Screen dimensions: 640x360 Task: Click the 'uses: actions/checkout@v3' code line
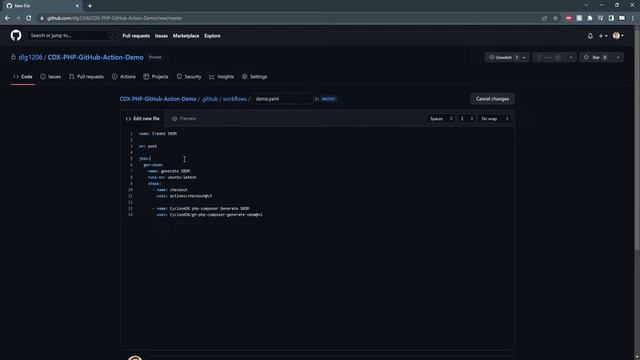tap(184, 196)
